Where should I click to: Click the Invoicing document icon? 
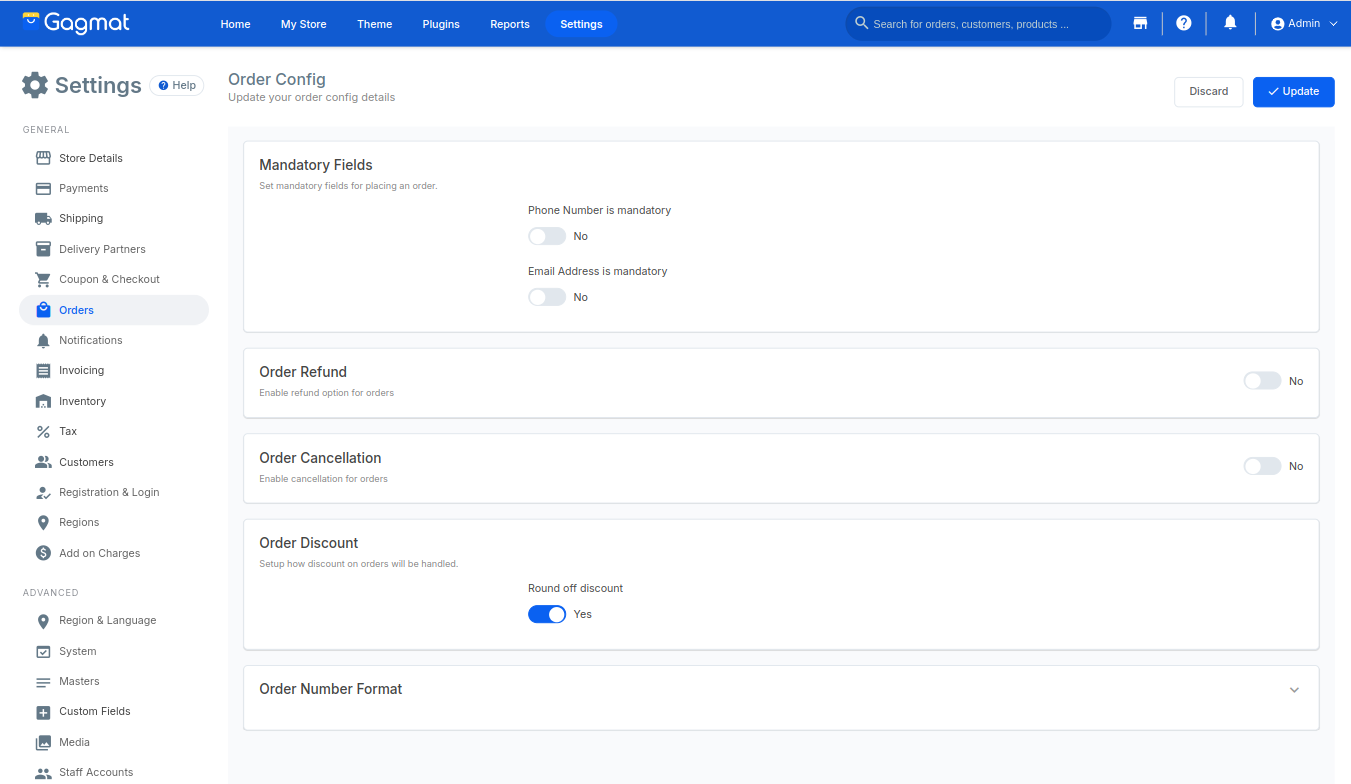point(43,371)
